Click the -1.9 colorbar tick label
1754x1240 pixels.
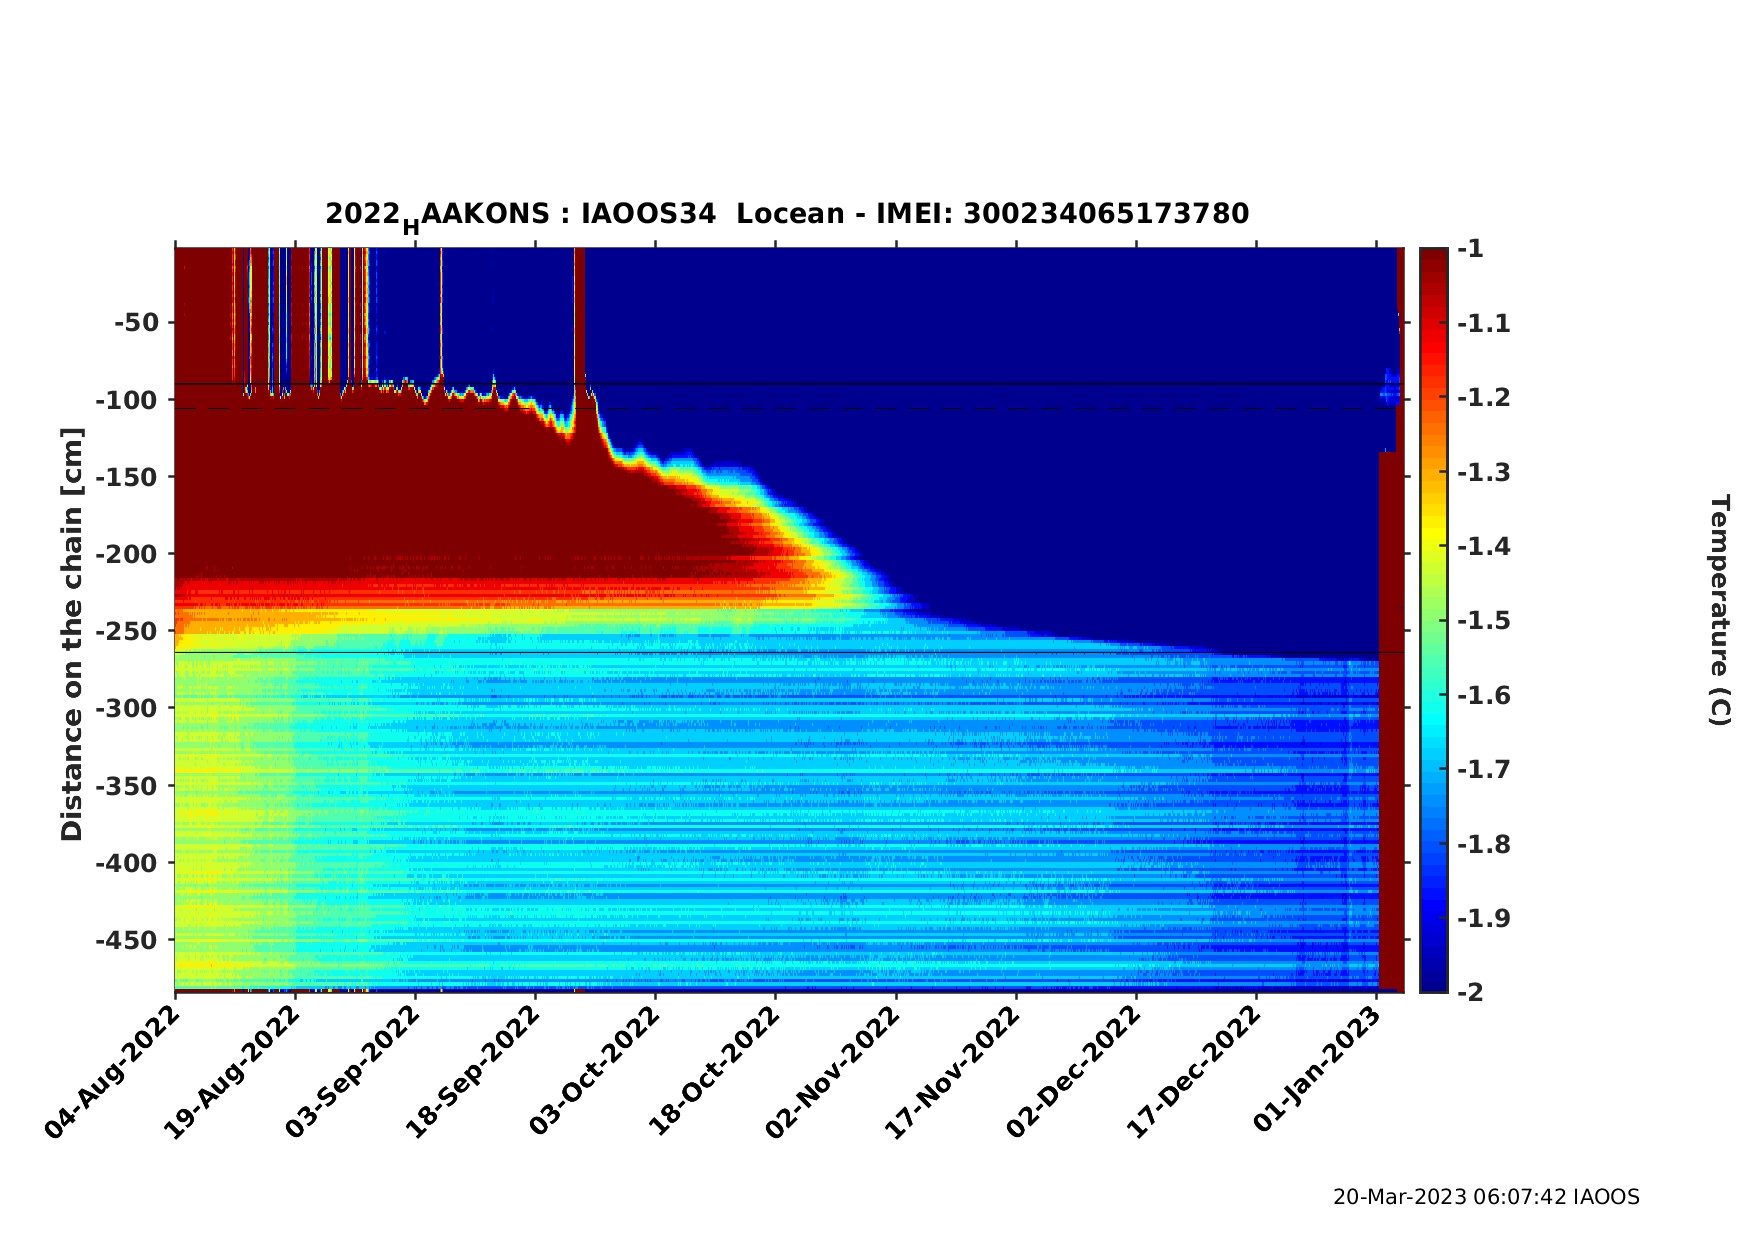click(x=1484, y=918)
